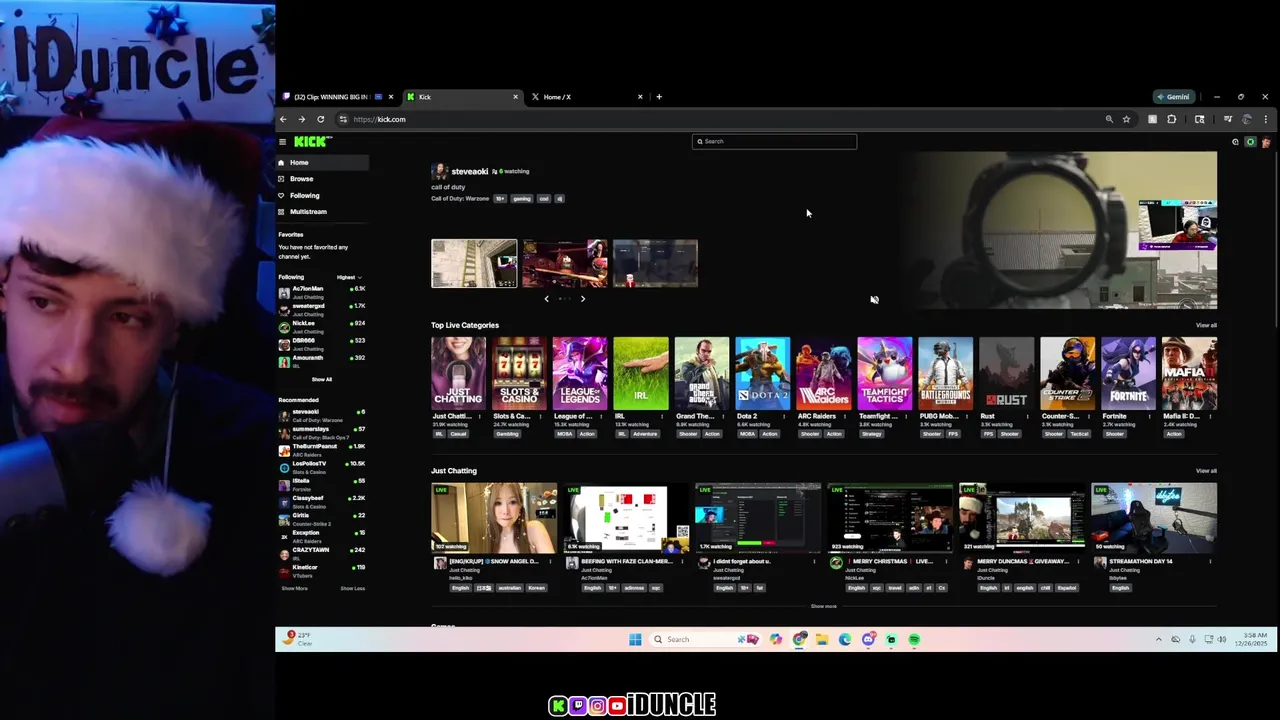Open Spotify from the taskbar

(914, 639)
